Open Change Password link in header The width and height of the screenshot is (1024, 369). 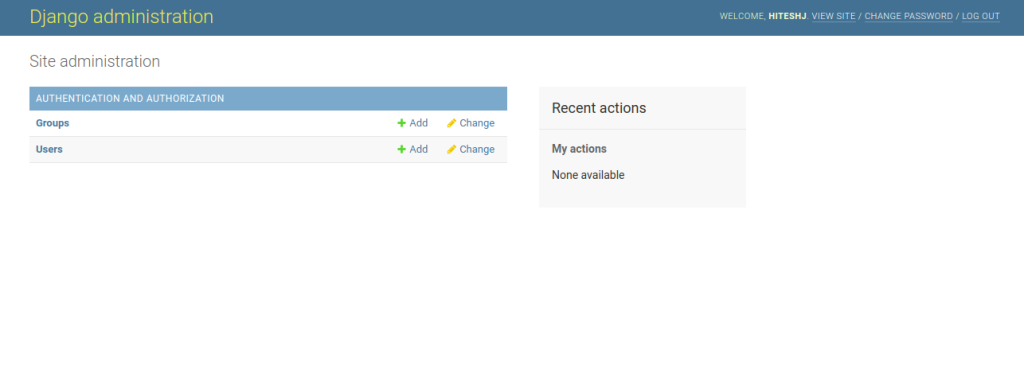point(908,16)
